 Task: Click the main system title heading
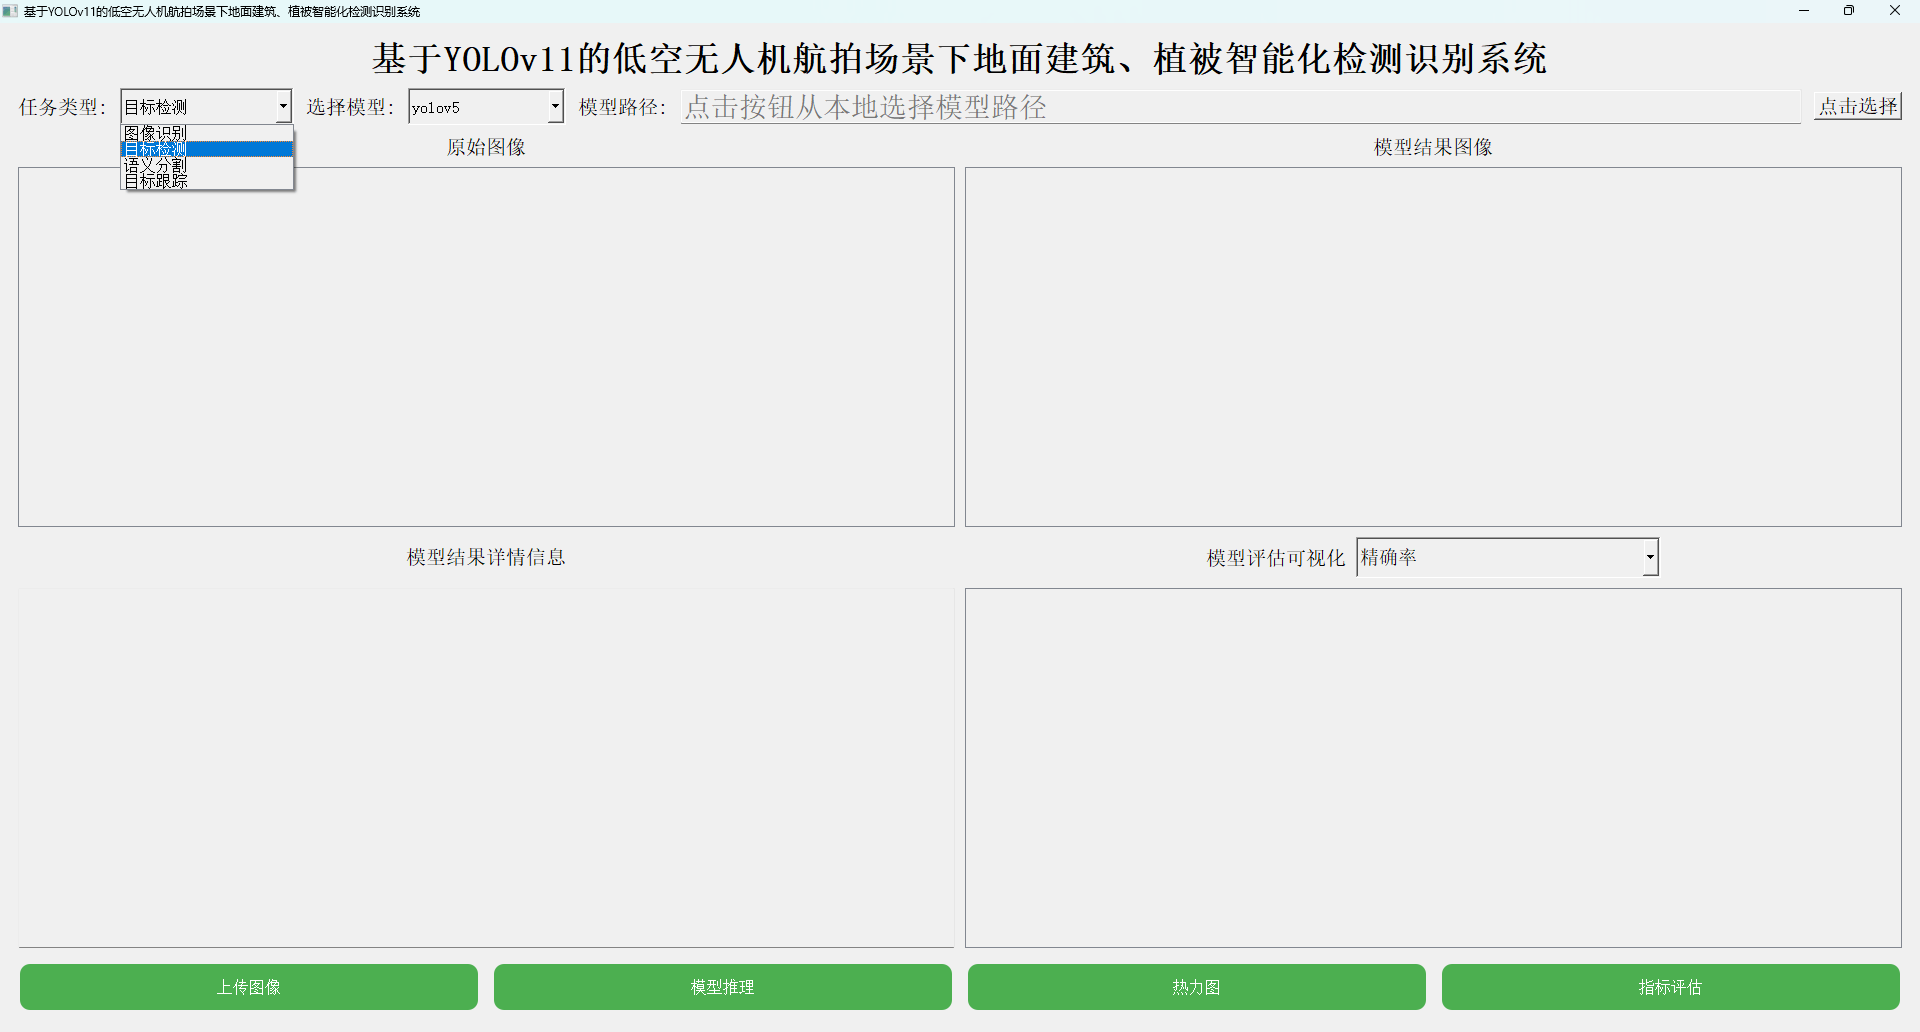point(960,59)
